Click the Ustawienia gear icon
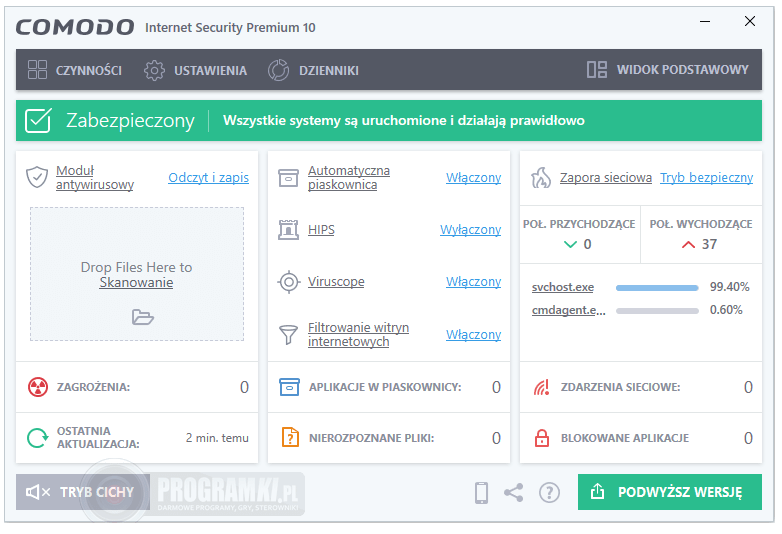This screenshot has height=534, width=782. tap(154, 70)
